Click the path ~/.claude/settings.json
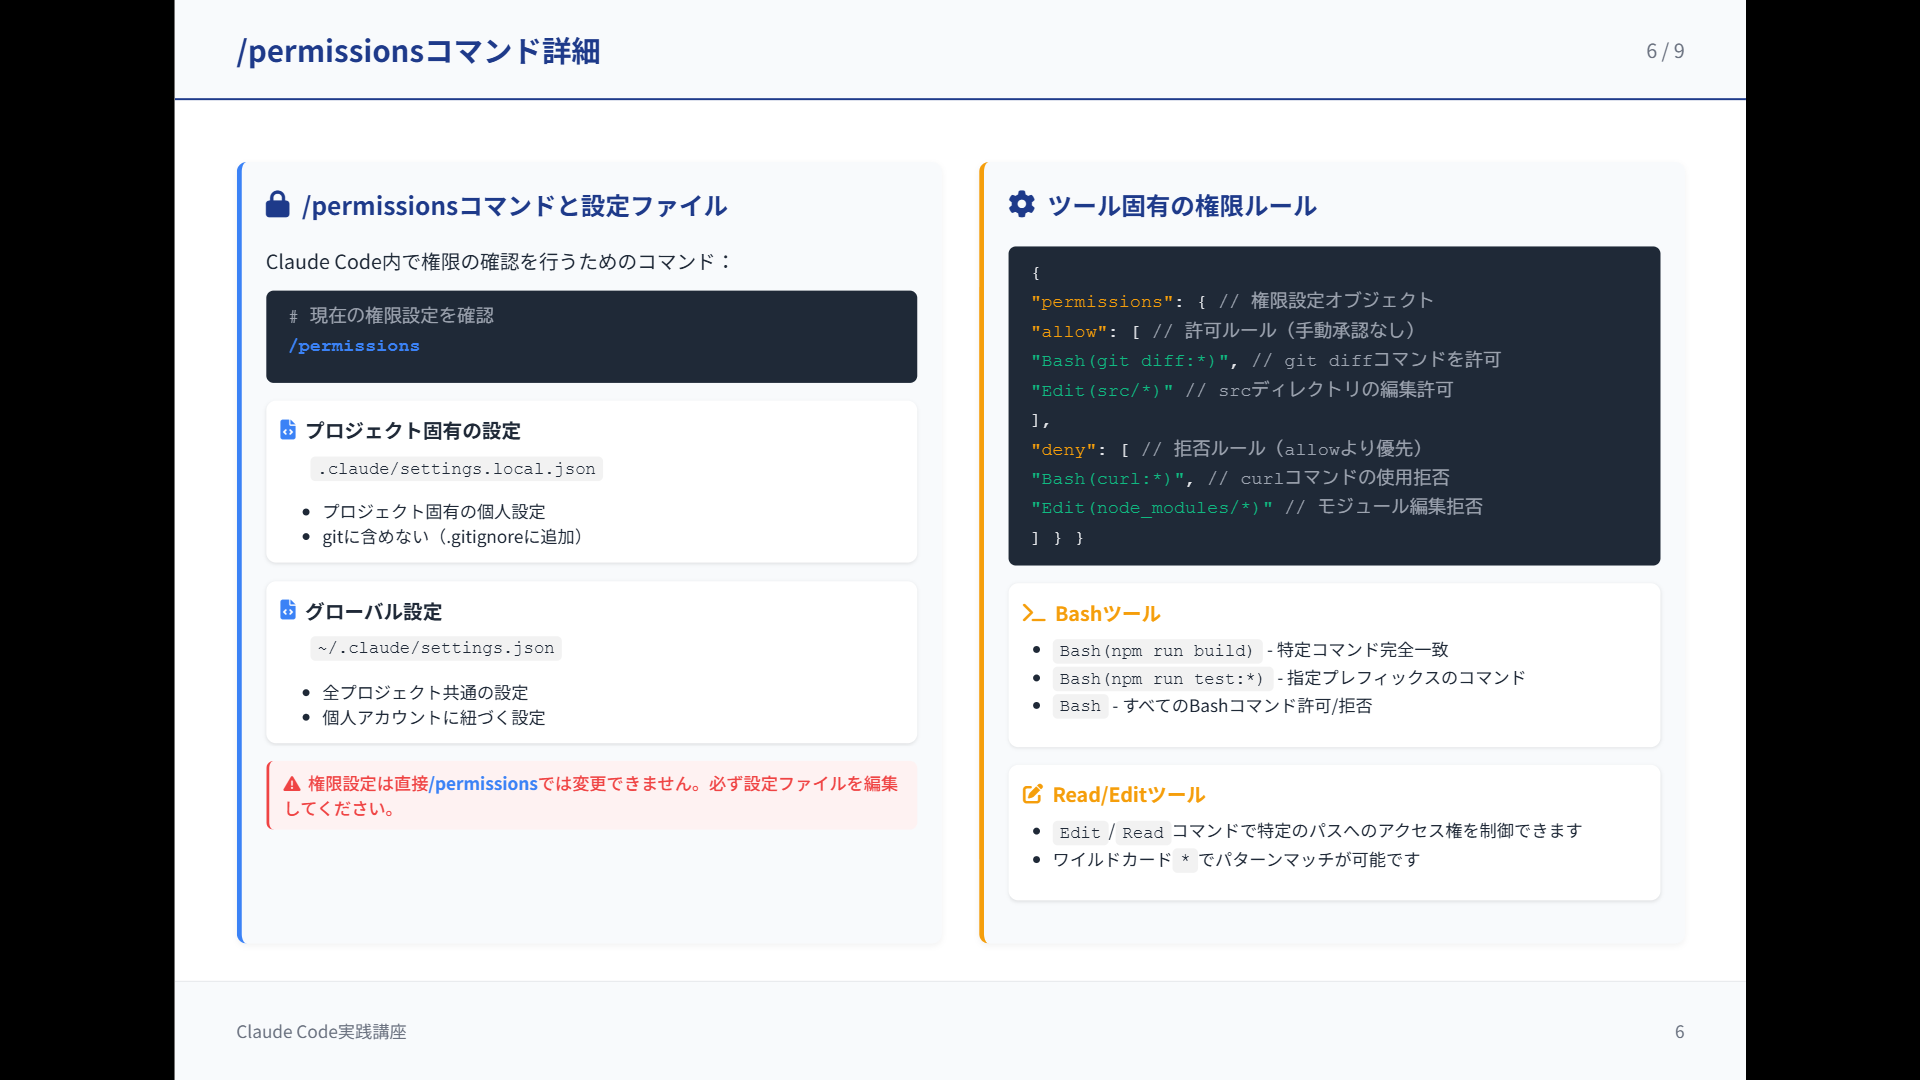 (436, 648)
